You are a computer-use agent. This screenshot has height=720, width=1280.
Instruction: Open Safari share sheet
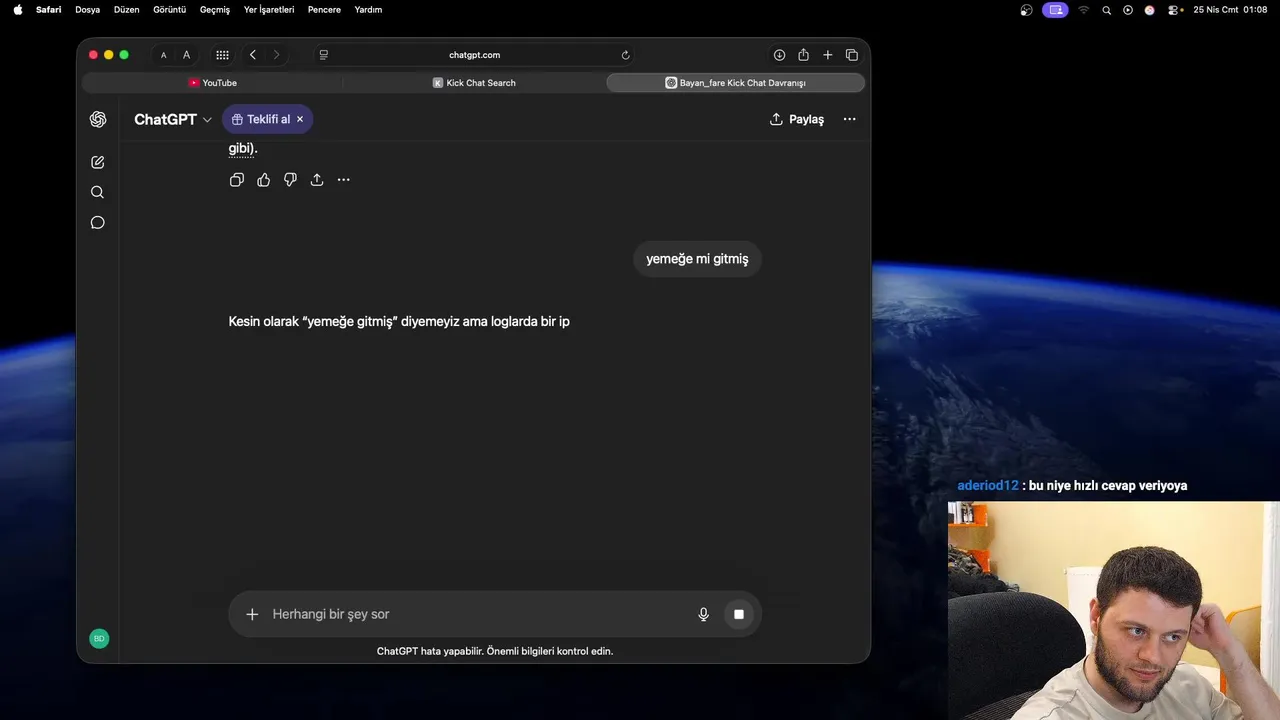(x=803, y=55)
